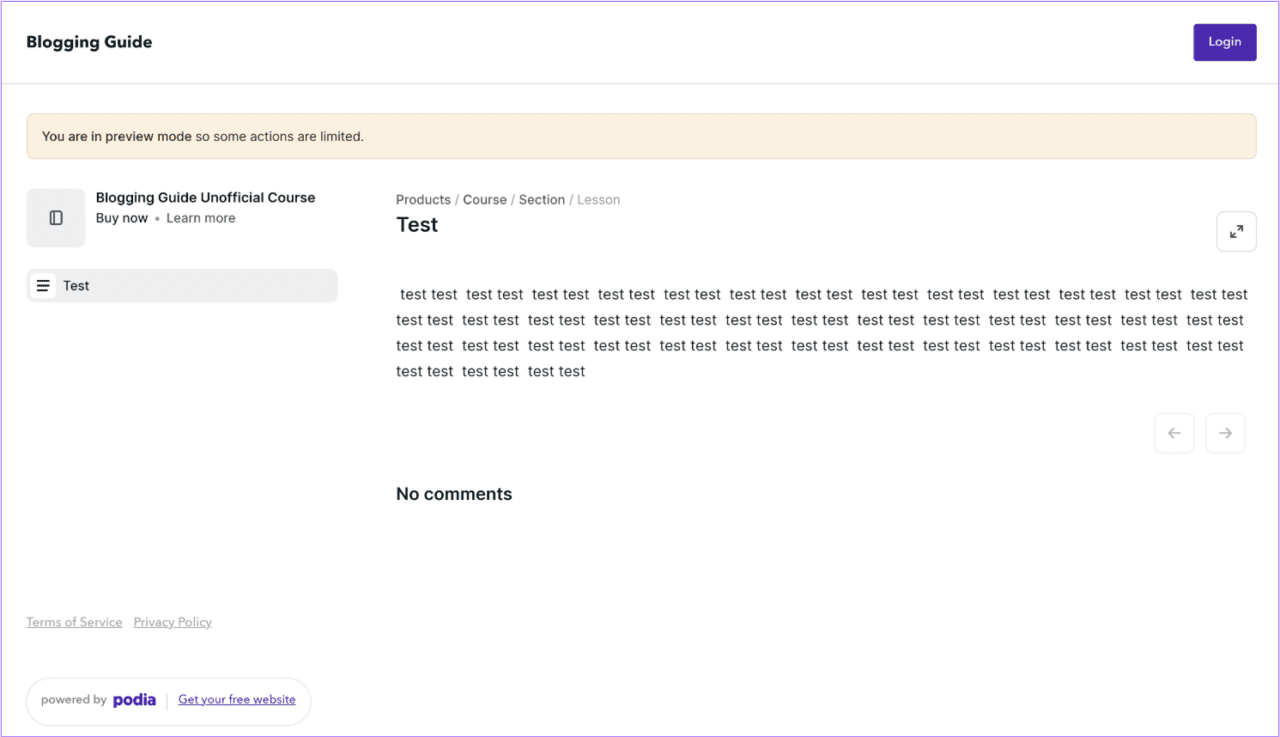Open the Privacy Policy page
1280x737 pixels.
point(172,621)
